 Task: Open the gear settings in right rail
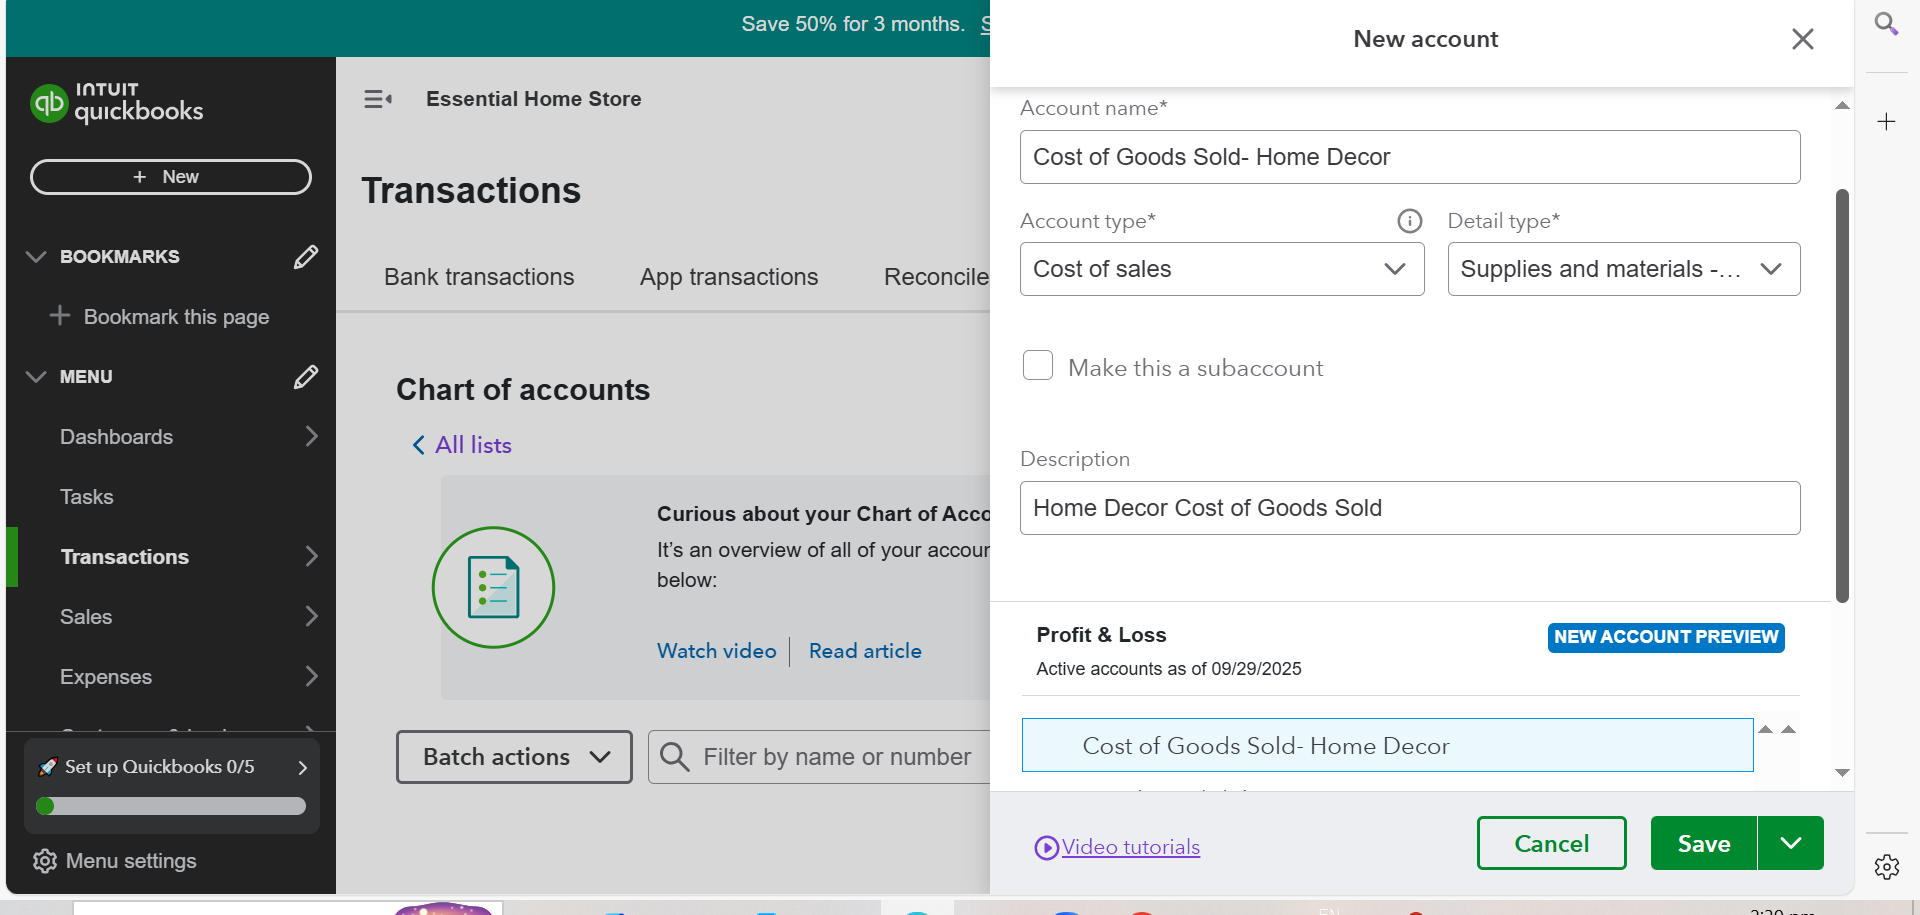coord(1886,866)
